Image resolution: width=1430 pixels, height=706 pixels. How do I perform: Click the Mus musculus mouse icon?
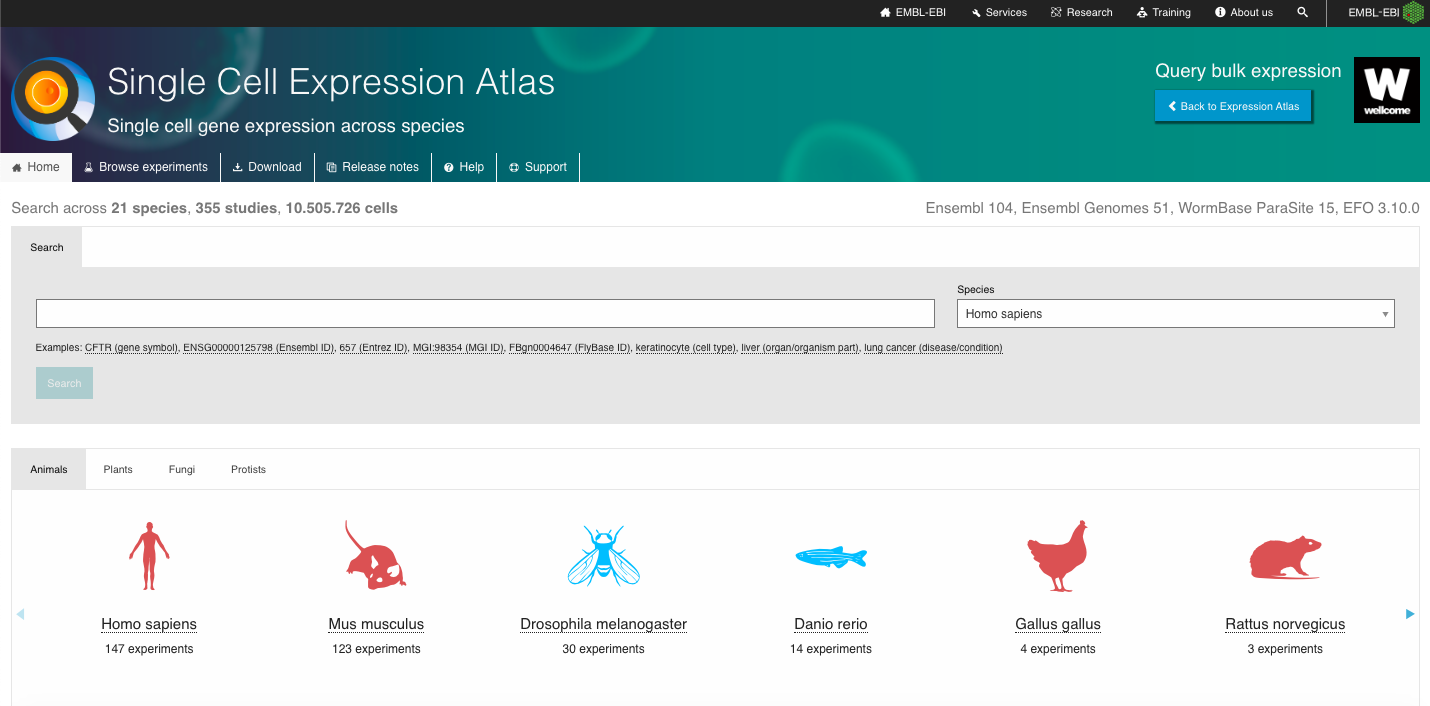375,555
